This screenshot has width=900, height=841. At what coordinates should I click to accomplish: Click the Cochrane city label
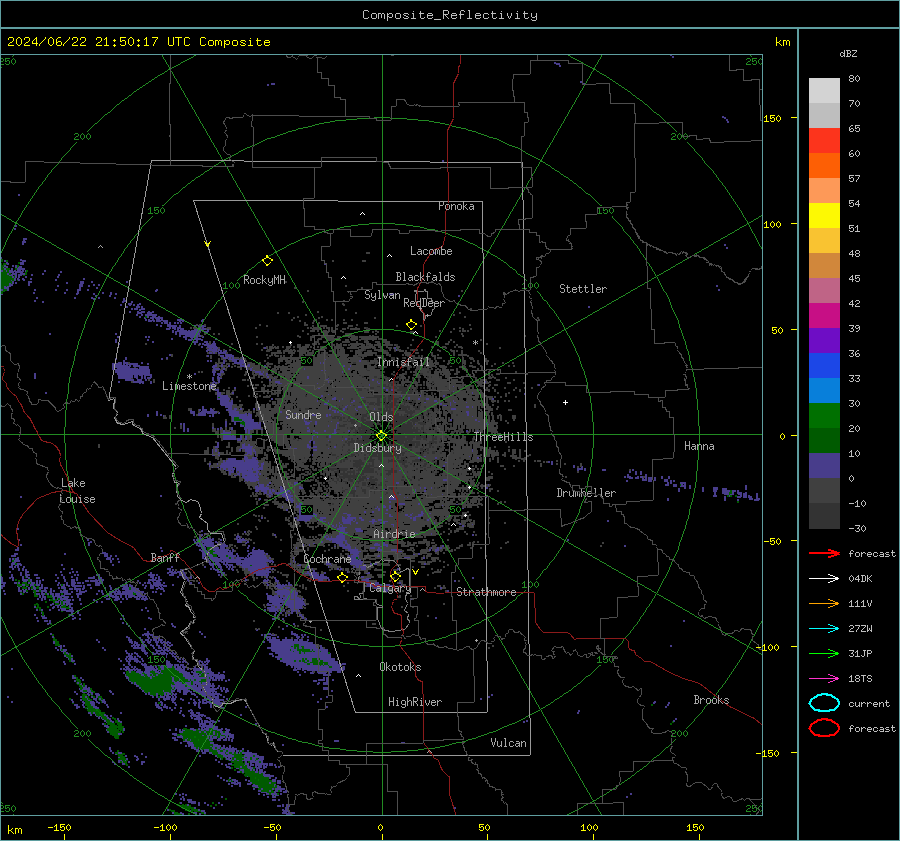[x=327, y=559]
